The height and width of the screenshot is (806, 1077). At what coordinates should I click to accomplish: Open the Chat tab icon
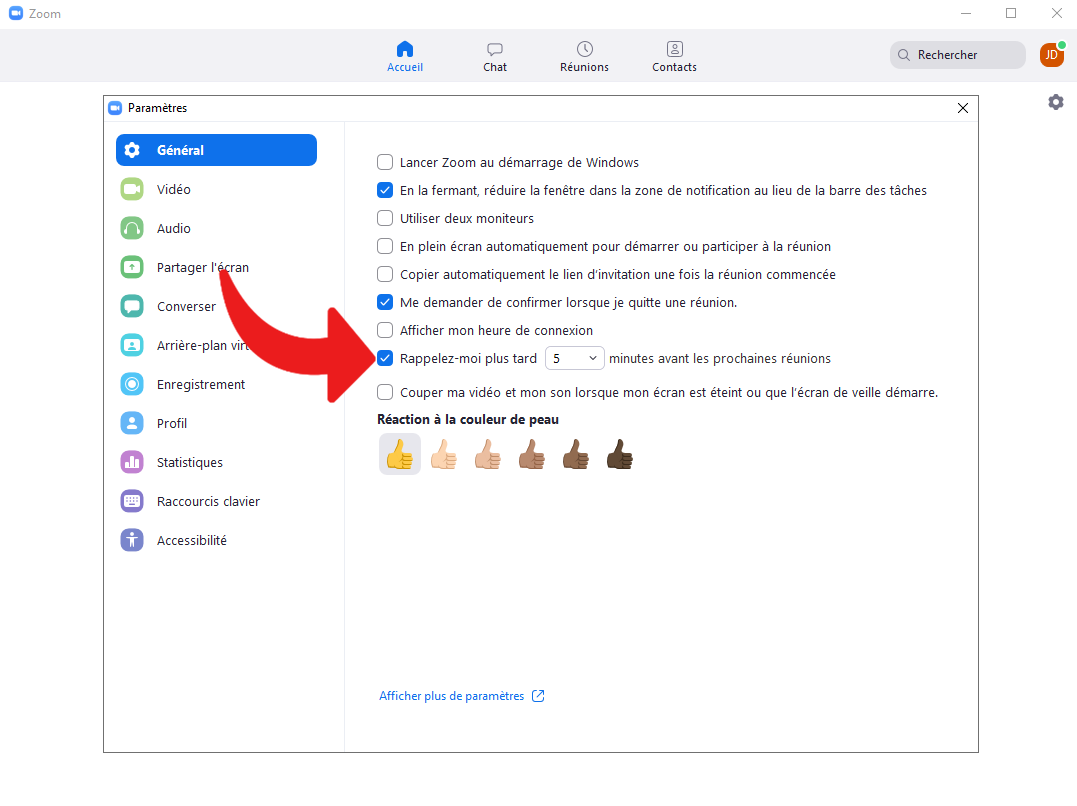495,49
